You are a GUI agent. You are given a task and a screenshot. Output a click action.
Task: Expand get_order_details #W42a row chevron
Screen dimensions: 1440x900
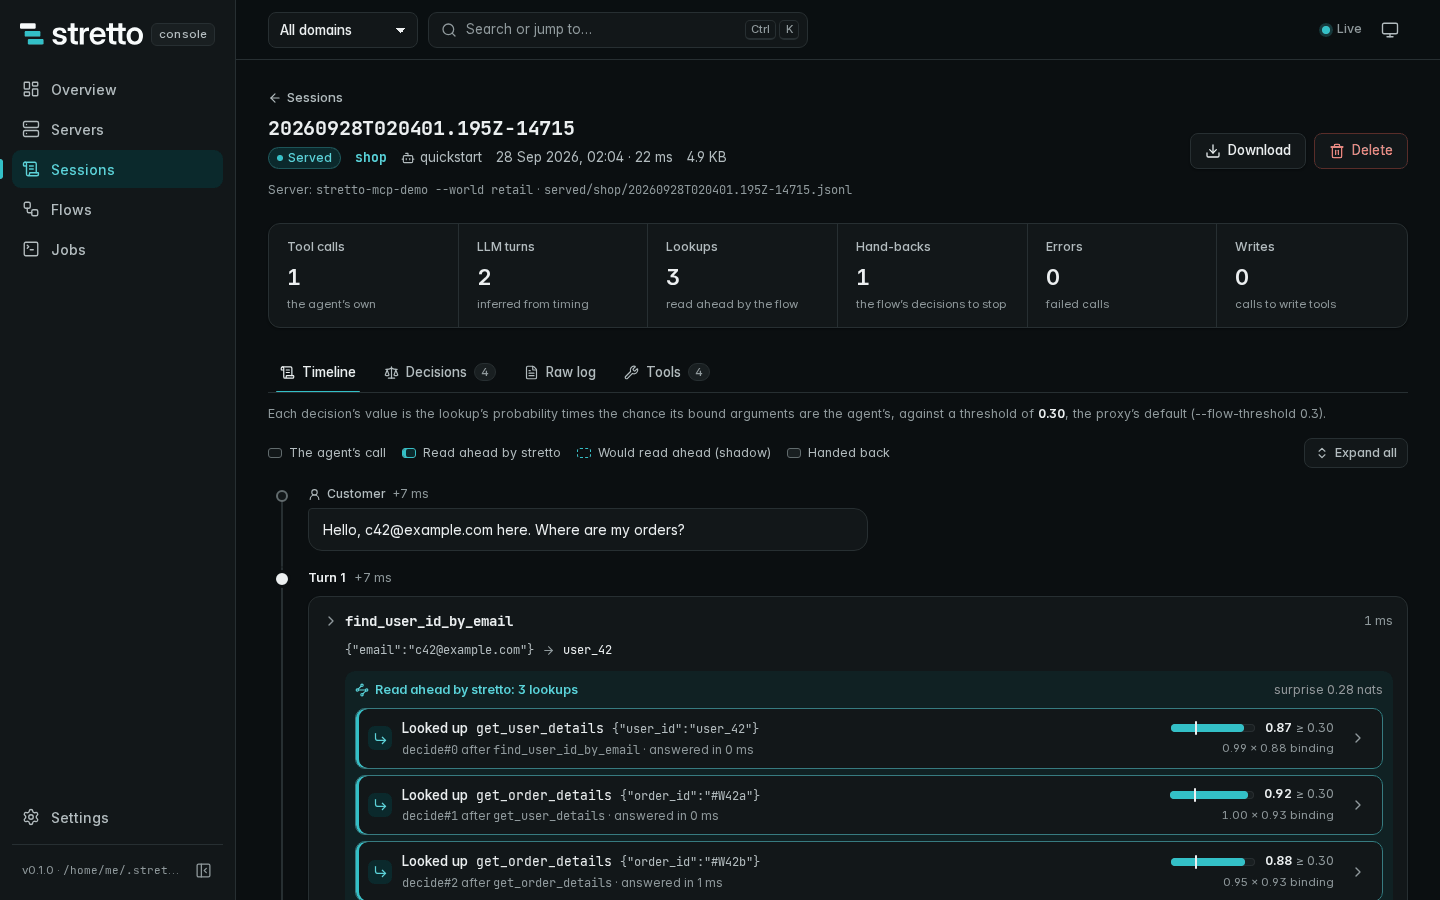click(x=1357, y=805)
